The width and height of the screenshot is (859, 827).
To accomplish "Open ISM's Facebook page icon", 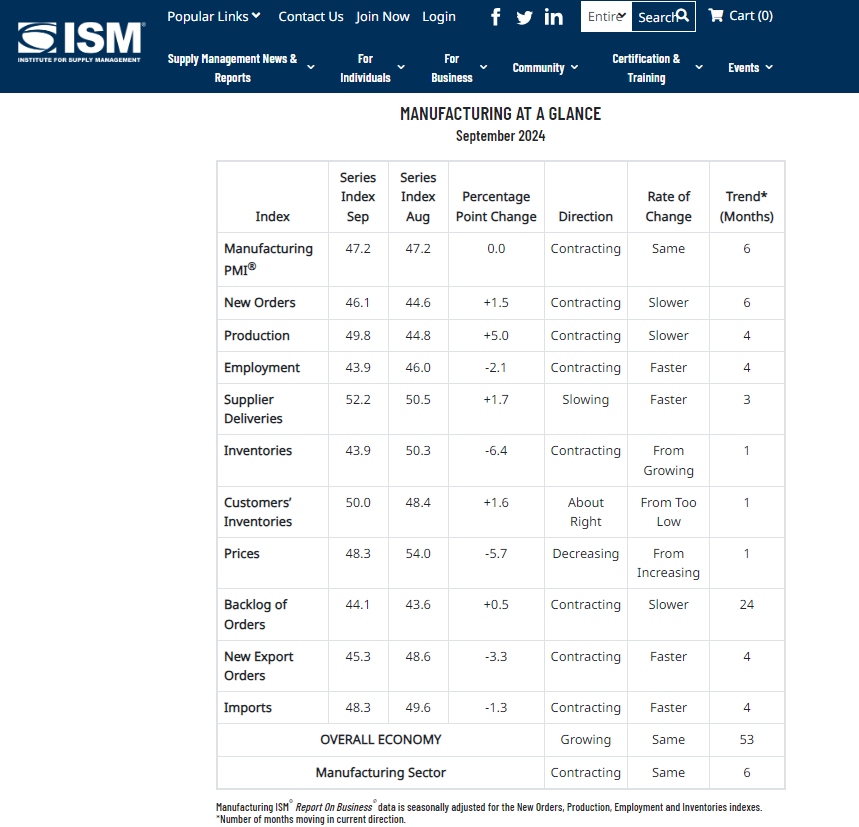I will point(496,17).
